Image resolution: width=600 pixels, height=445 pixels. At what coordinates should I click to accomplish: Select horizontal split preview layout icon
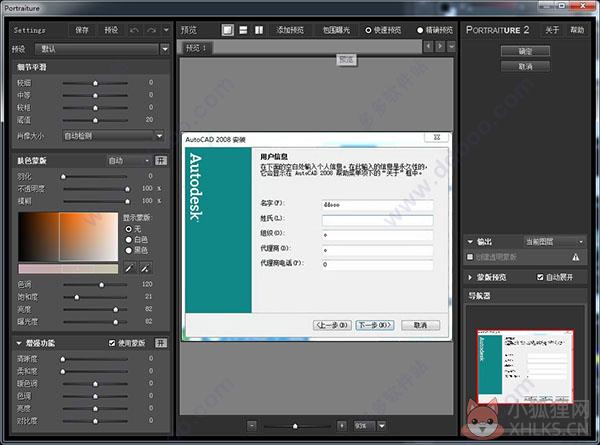[x=243, y=30]
